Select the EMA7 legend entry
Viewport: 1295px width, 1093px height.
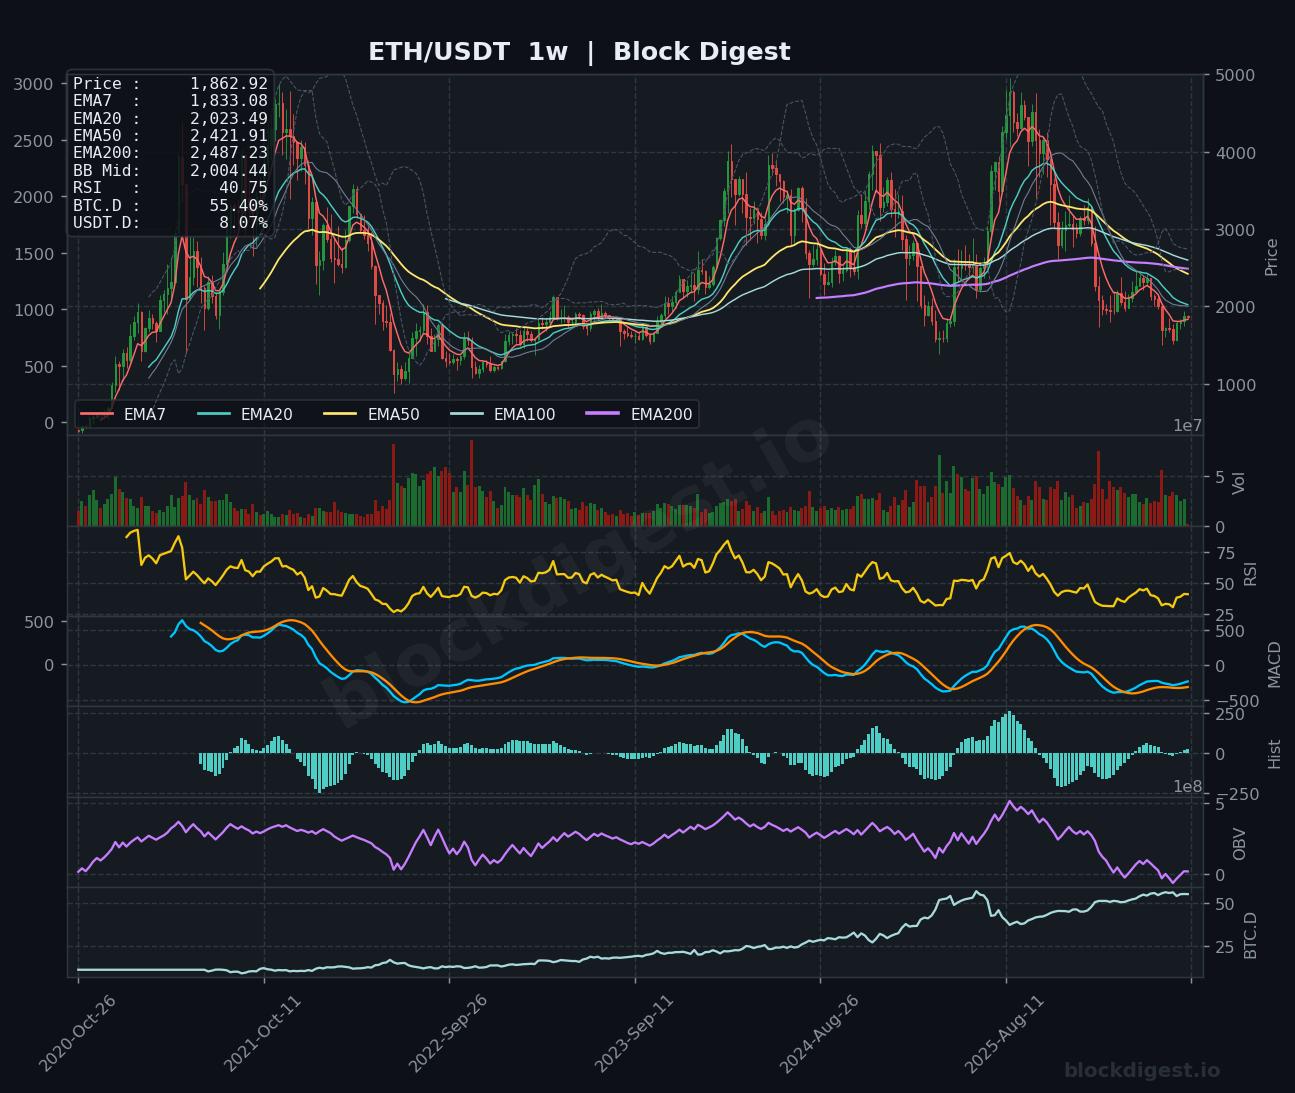pos(122,414)
